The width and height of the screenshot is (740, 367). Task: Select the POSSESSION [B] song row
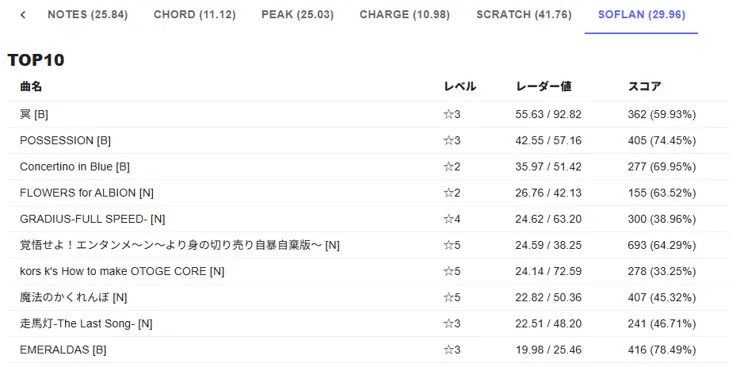pyautogui.click(x=368, y=141)
